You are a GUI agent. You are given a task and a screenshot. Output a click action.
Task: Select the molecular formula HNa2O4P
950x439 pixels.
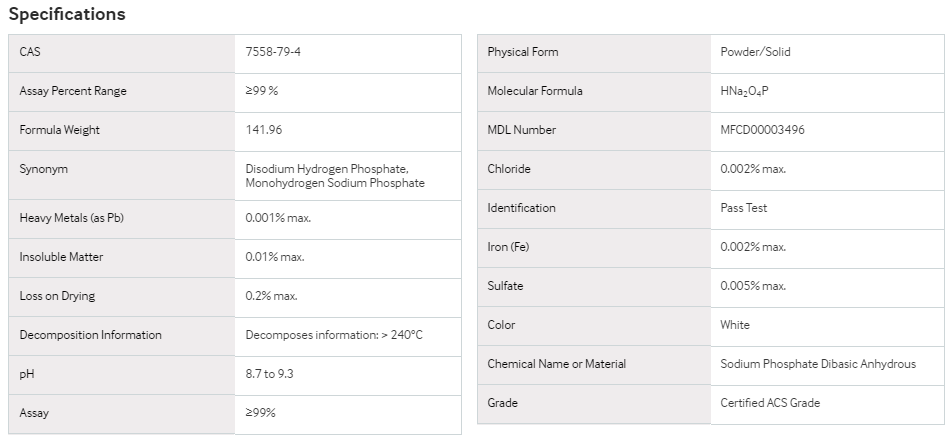point(744,91)
